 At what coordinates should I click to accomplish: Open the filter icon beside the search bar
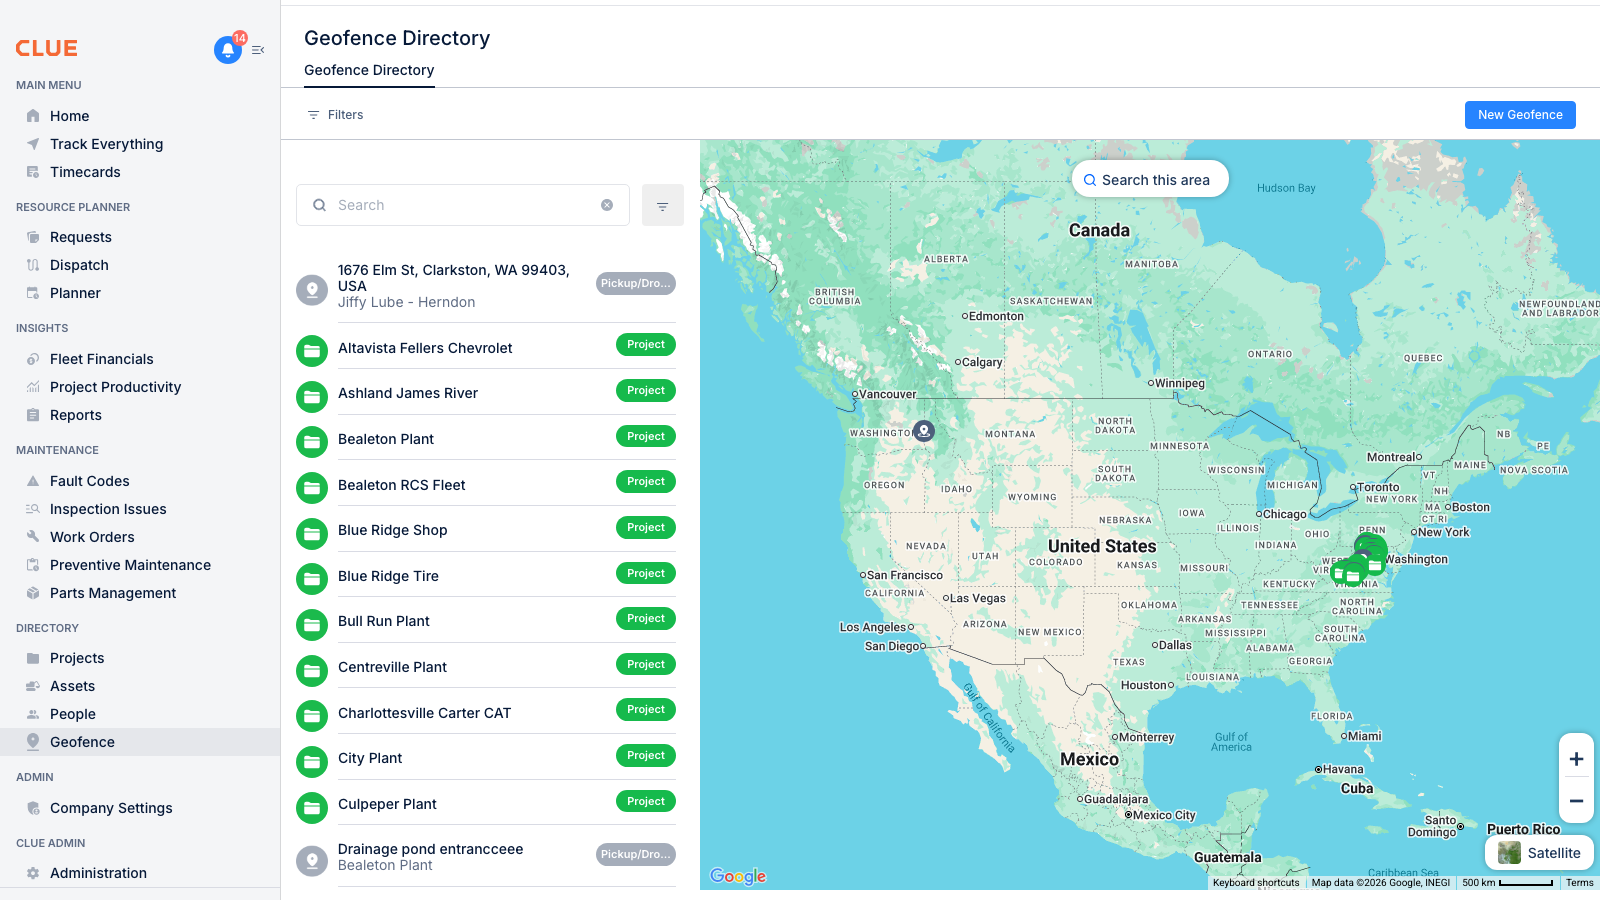click(x=663, y=205)
